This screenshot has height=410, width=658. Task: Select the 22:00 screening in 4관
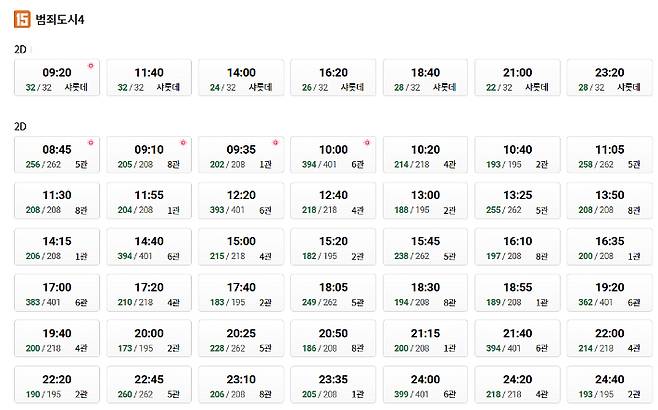[x=610, y=339]
